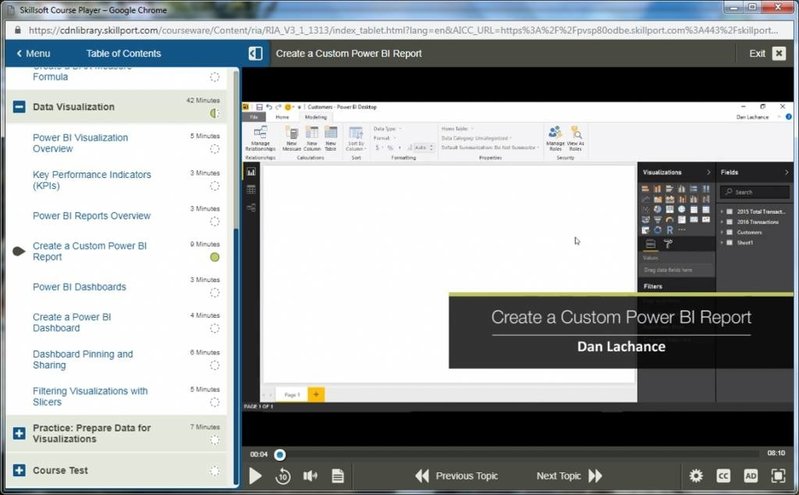Open Create a Power BI Dashboard topic

[x=72, y=322]
